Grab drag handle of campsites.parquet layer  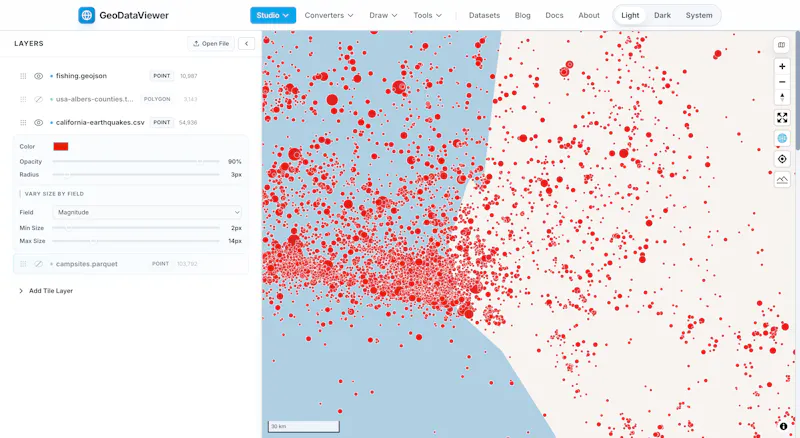click(23, 264)
